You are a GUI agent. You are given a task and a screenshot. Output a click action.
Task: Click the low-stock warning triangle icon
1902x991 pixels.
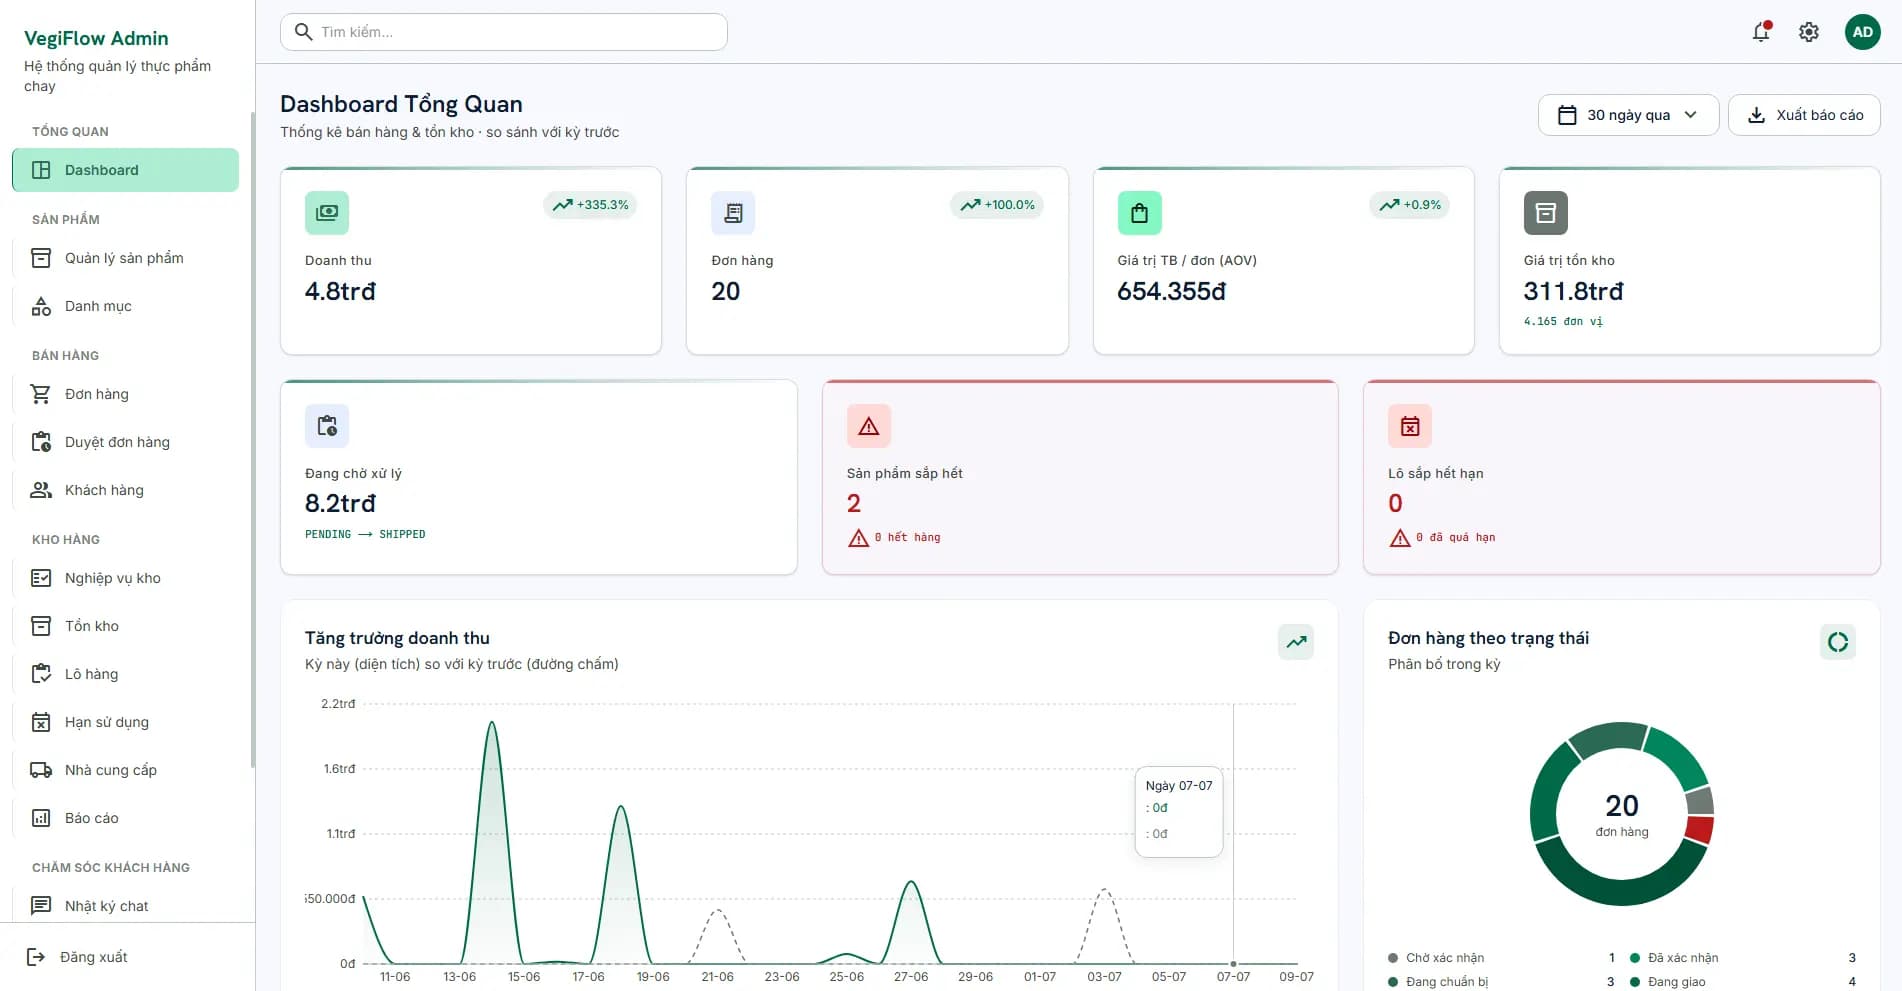(869, 426)
